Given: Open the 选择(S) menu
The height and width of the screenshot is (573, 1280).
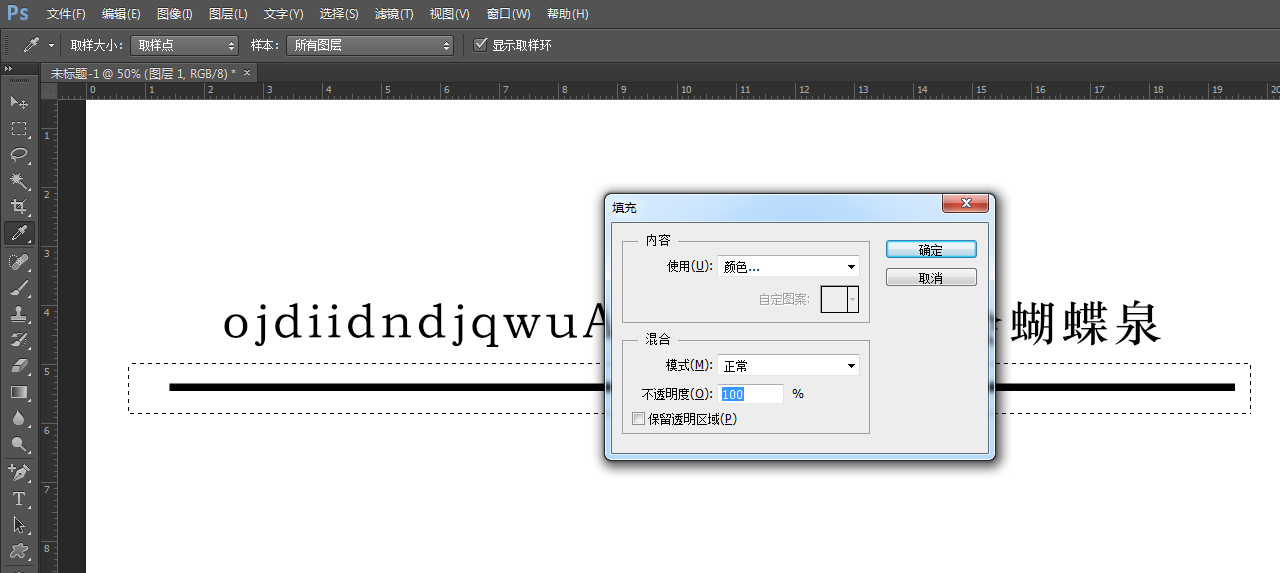Looking at the screenshot, I should pos(339,14).
